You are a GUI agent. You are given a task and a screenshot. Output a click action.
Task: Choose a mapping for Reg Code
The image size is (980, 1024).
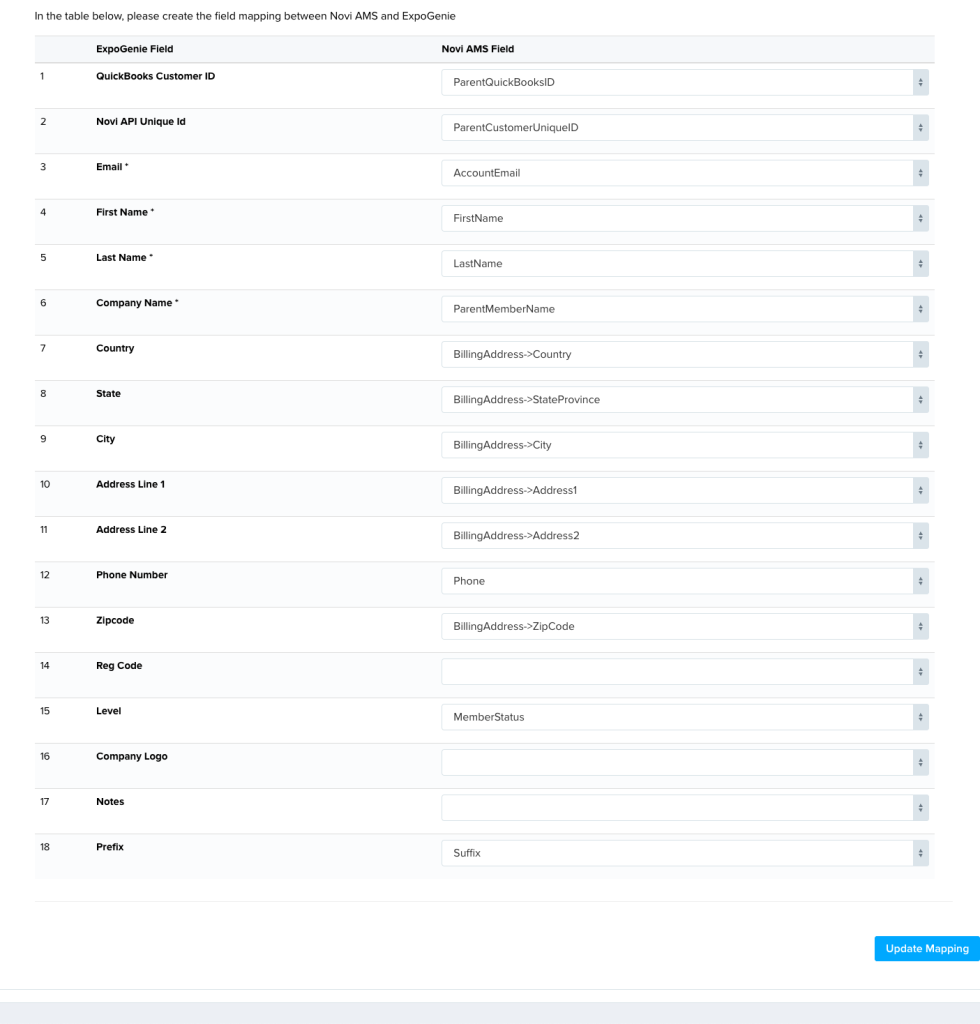685,672
